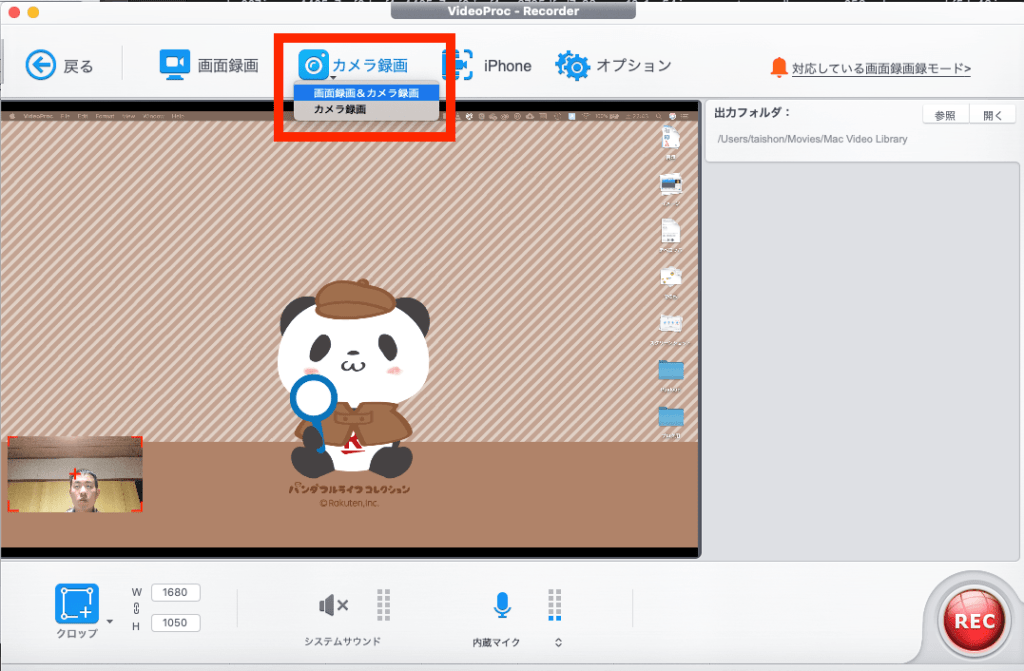Select 画面録画＆カメラ録画 from the menu

(366, 93)
